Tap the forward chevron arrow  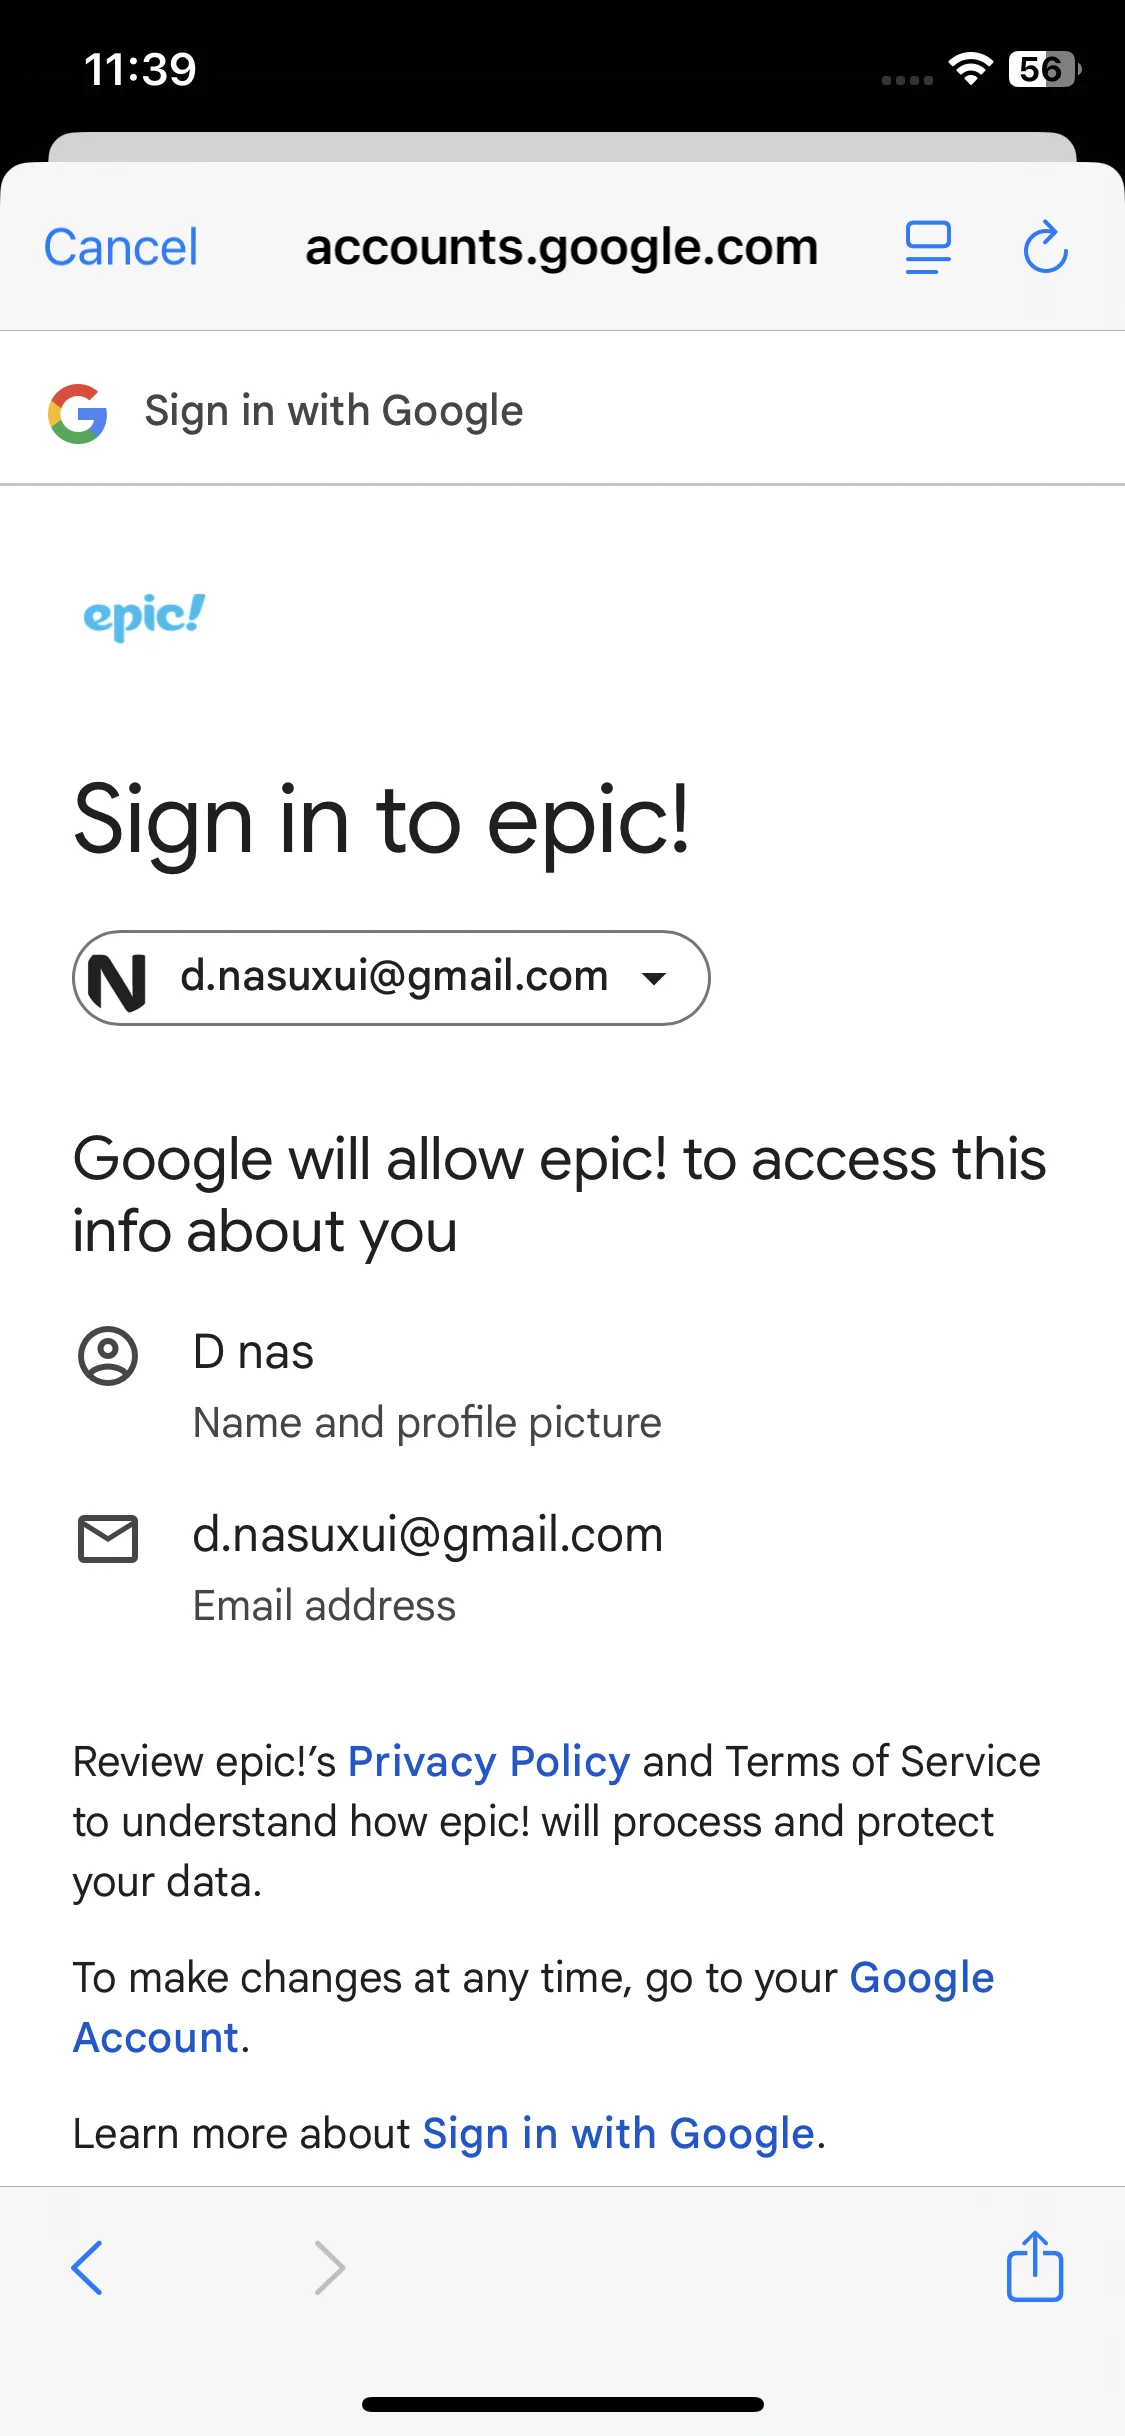329,2267
